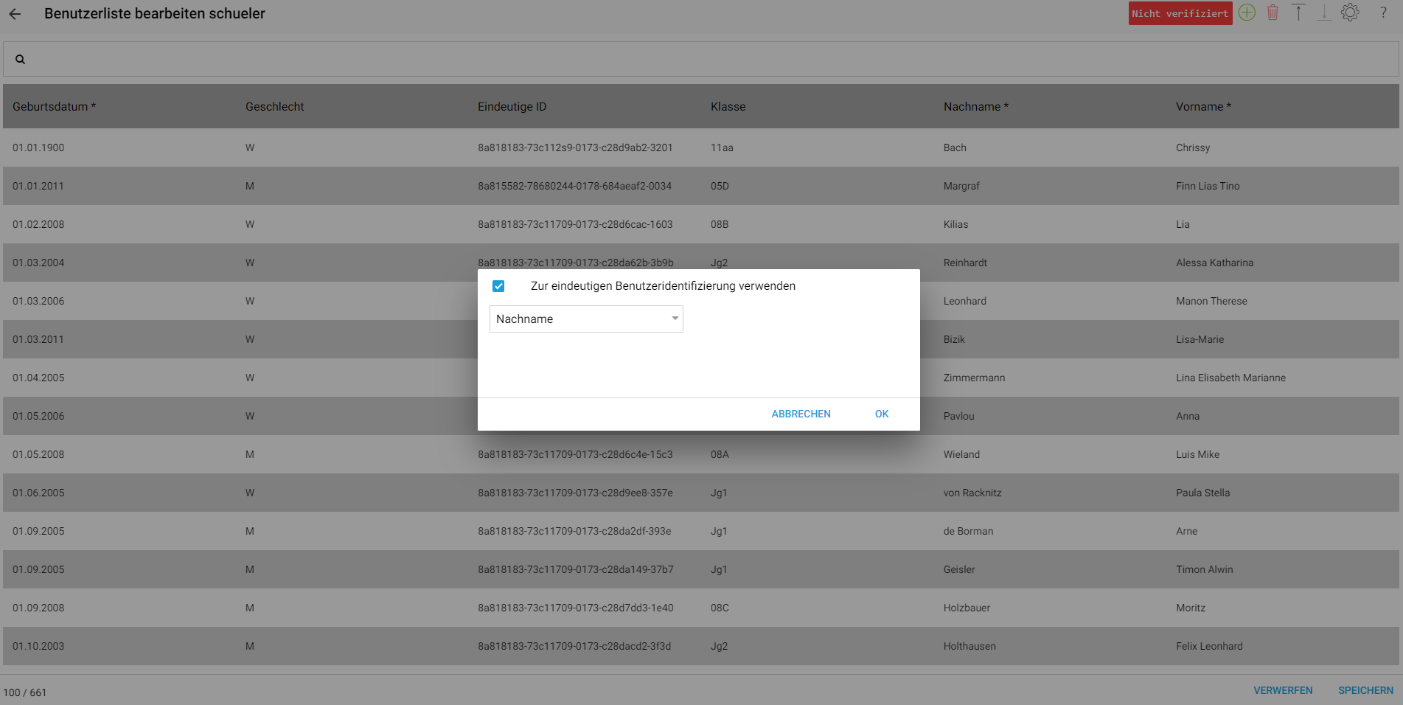1403x705 pixels.
Task: Click the upload arrow icon
Action: click(x=1298, y=13)
